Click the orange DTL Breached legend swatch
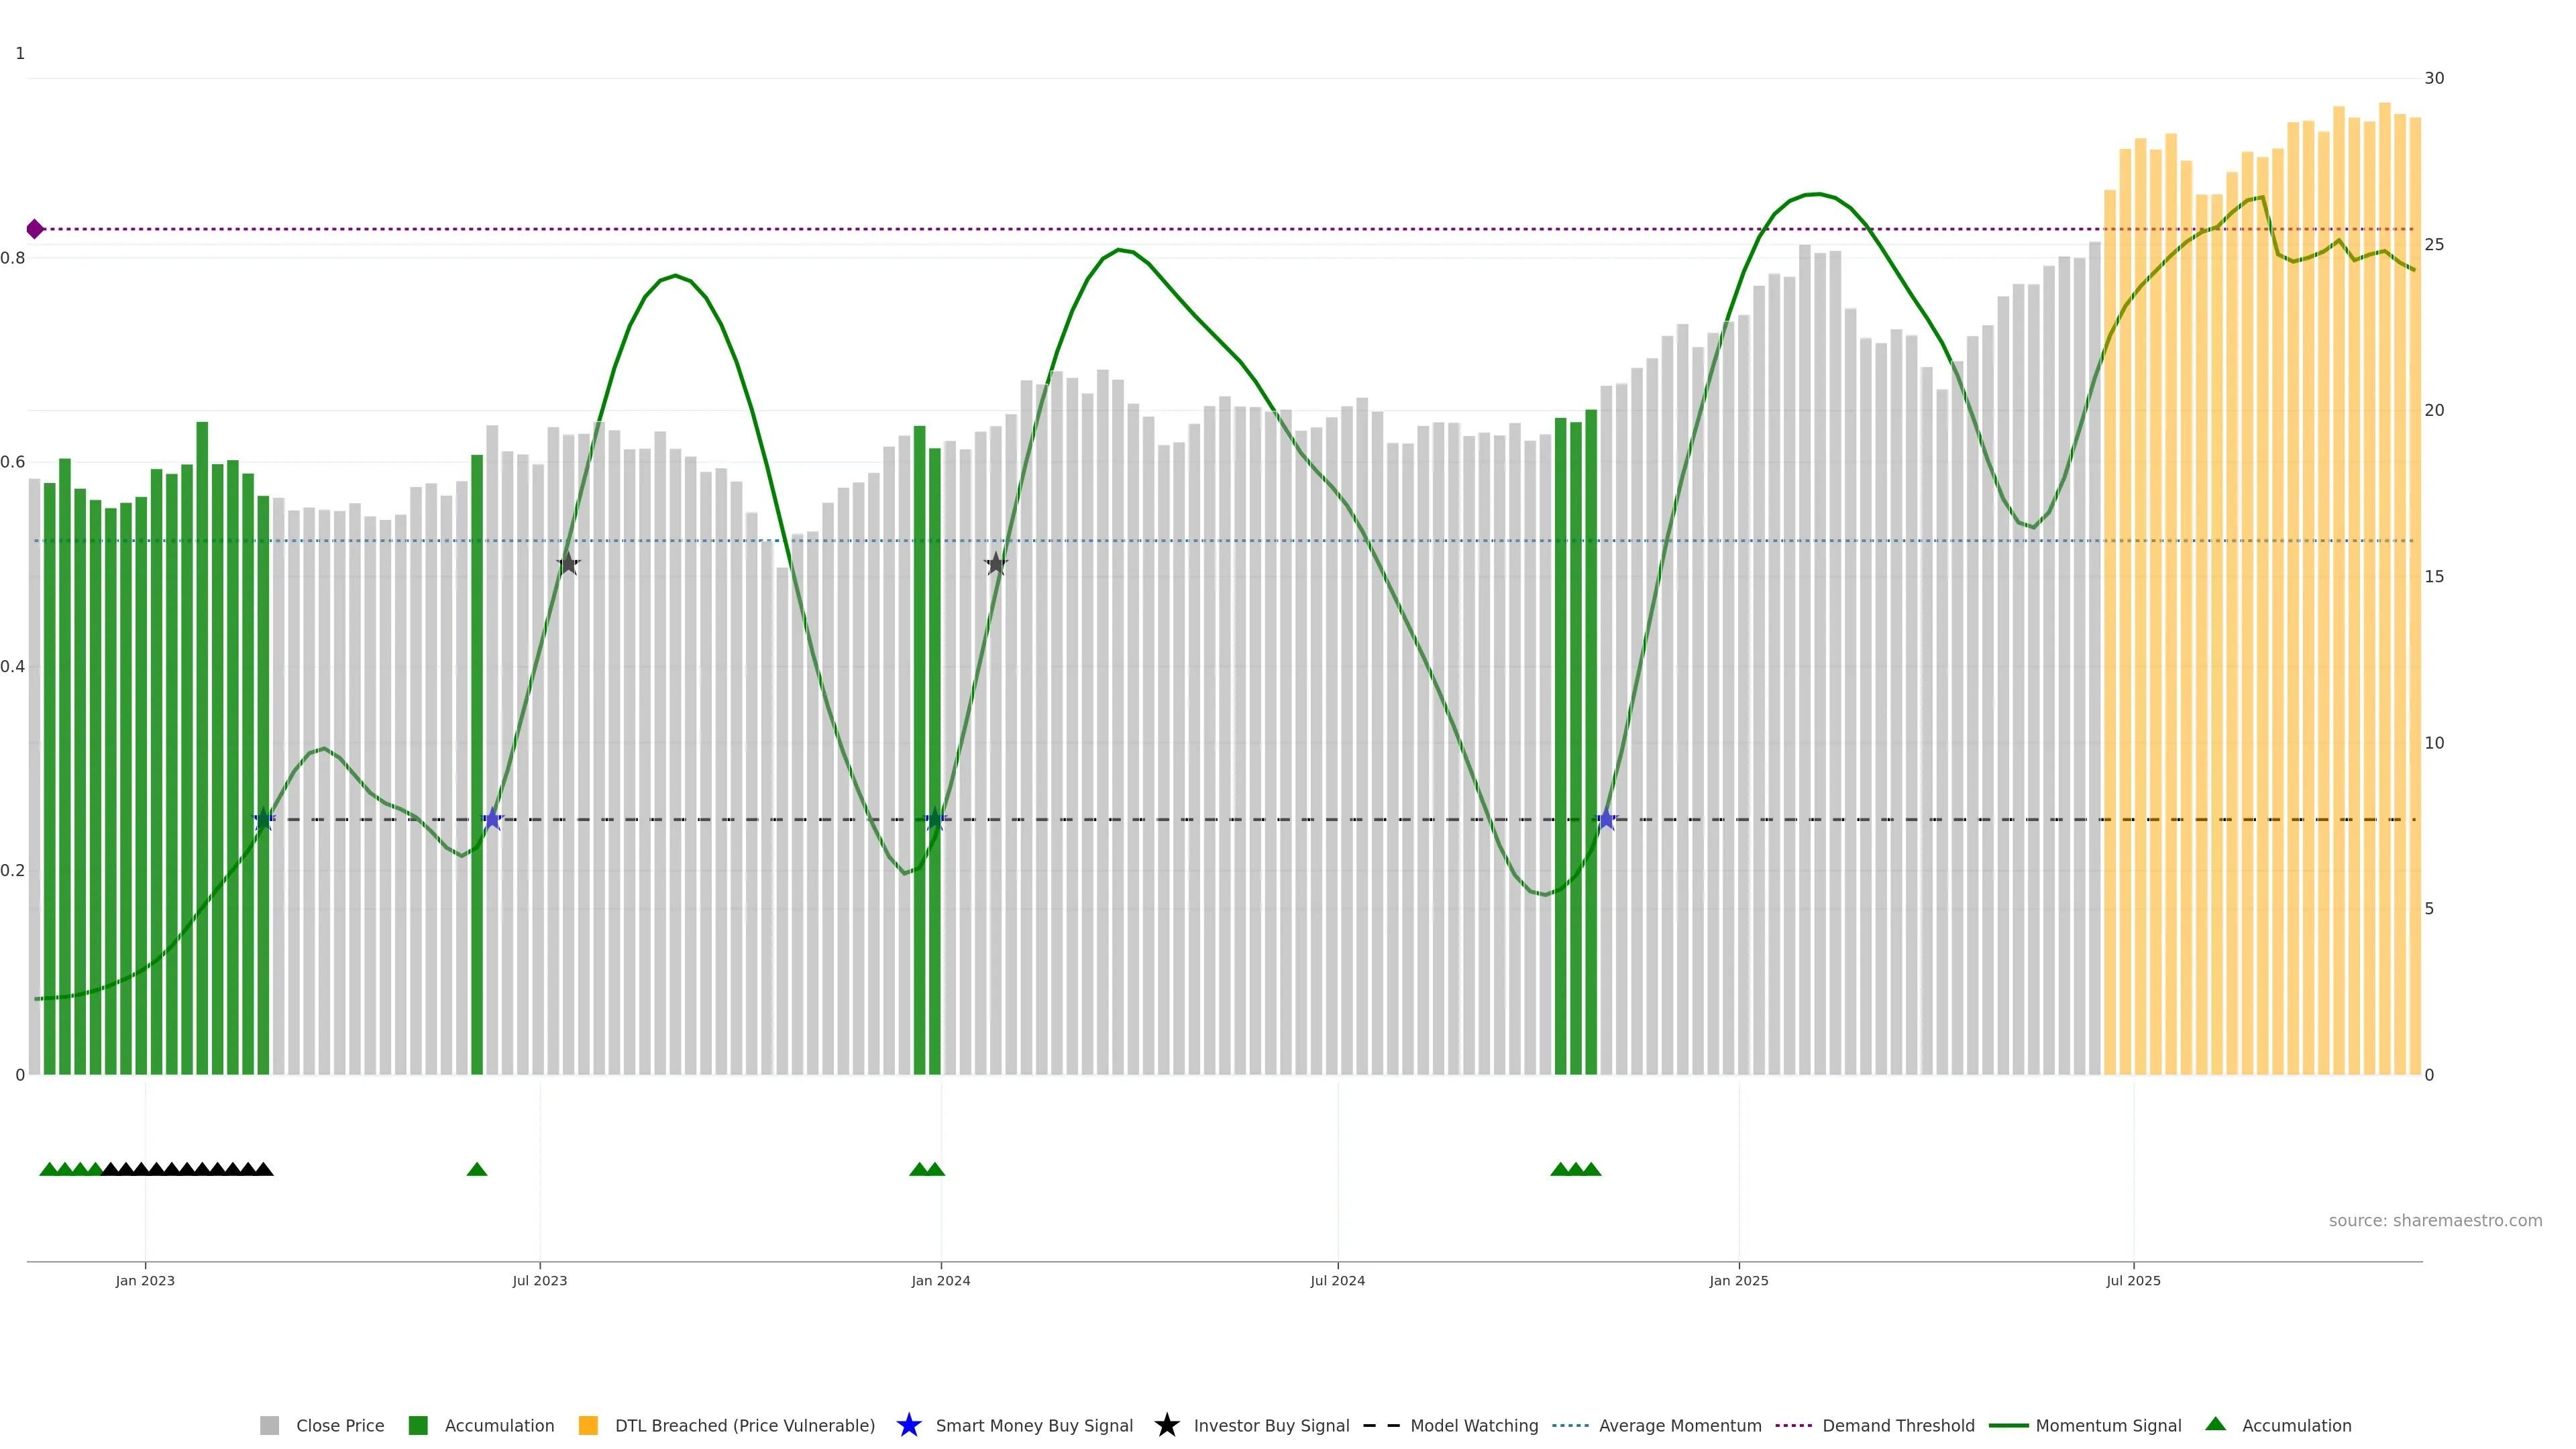 [588, 1426]
